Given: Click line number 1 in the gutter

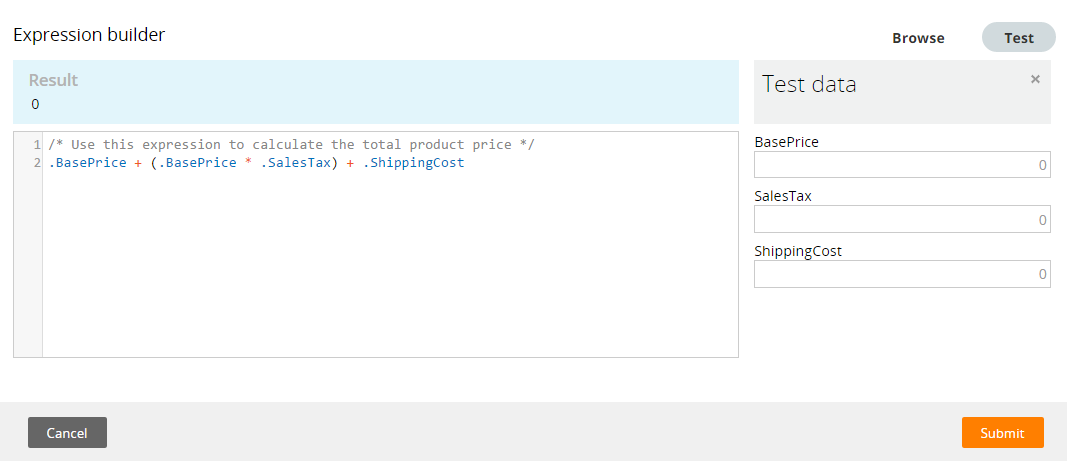Looking at the screenshot, I should click(37, 145).
